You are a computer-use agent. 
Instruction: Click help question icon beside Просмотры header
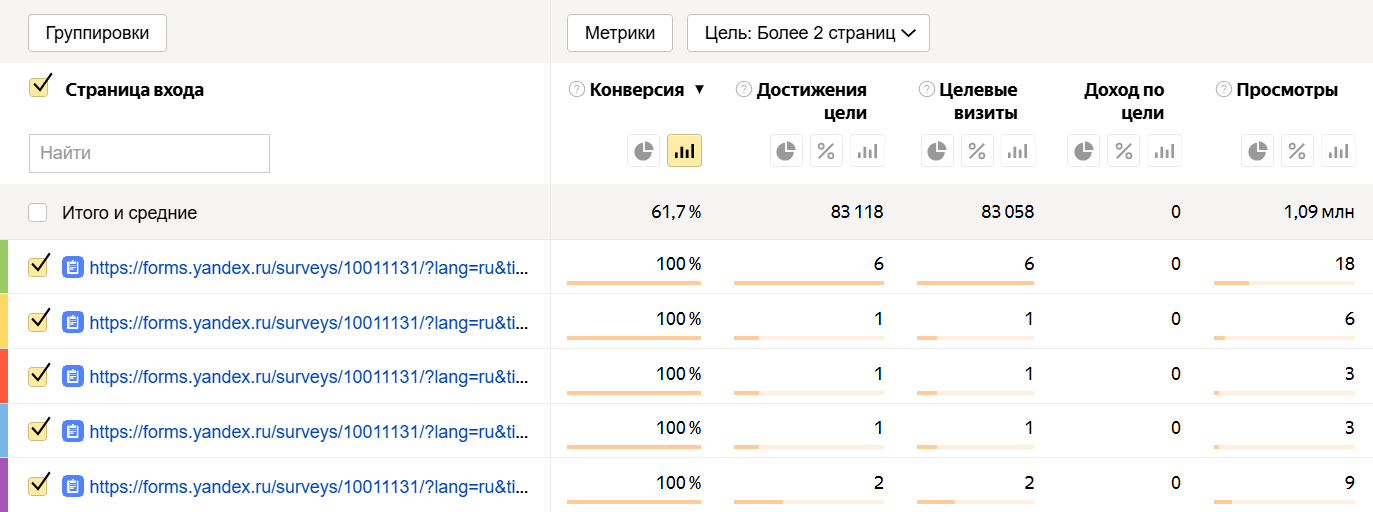point(1223,90)
